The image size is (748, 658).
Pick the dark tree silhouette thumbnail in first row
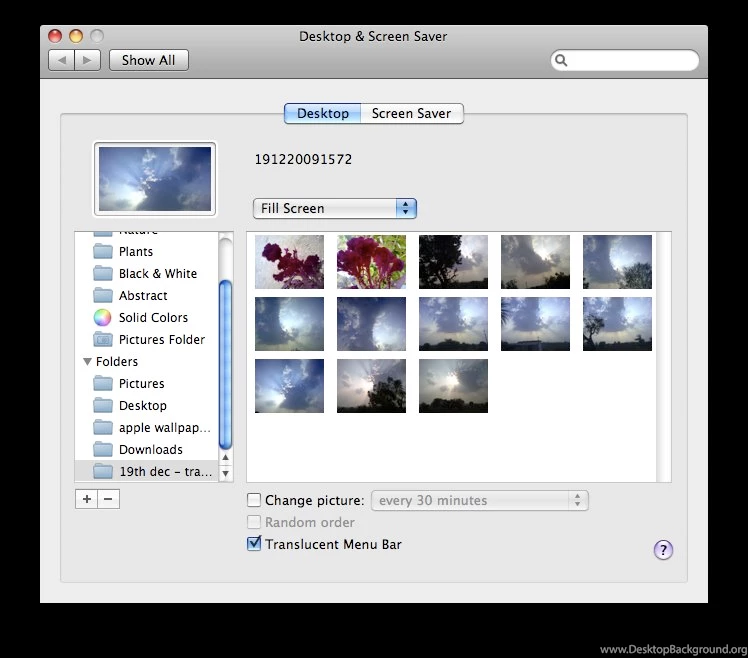(453, 261)
